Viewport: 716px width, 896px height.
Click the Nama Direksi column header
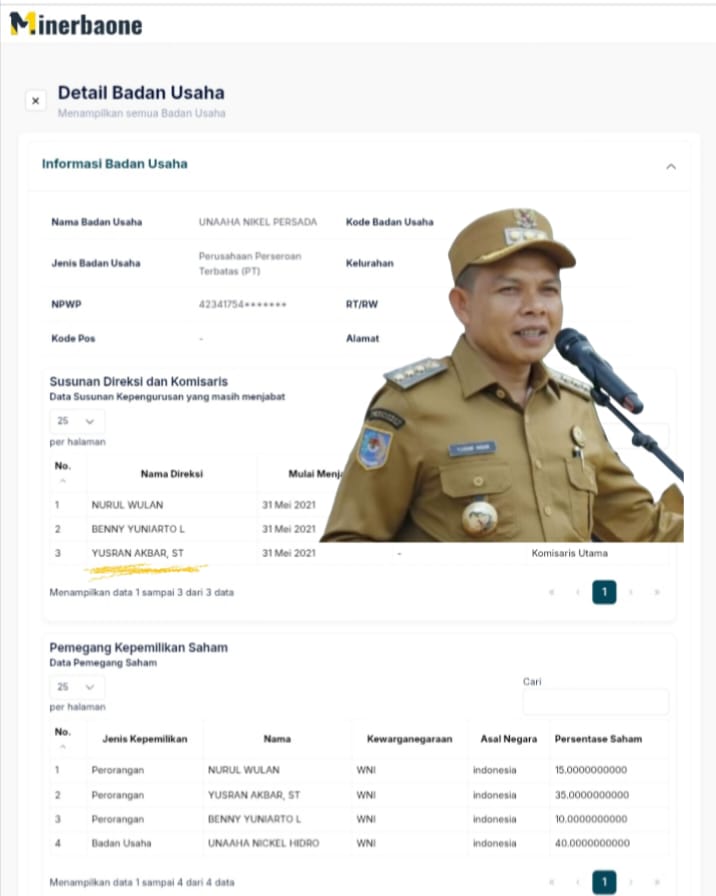(x=171, y=473)
